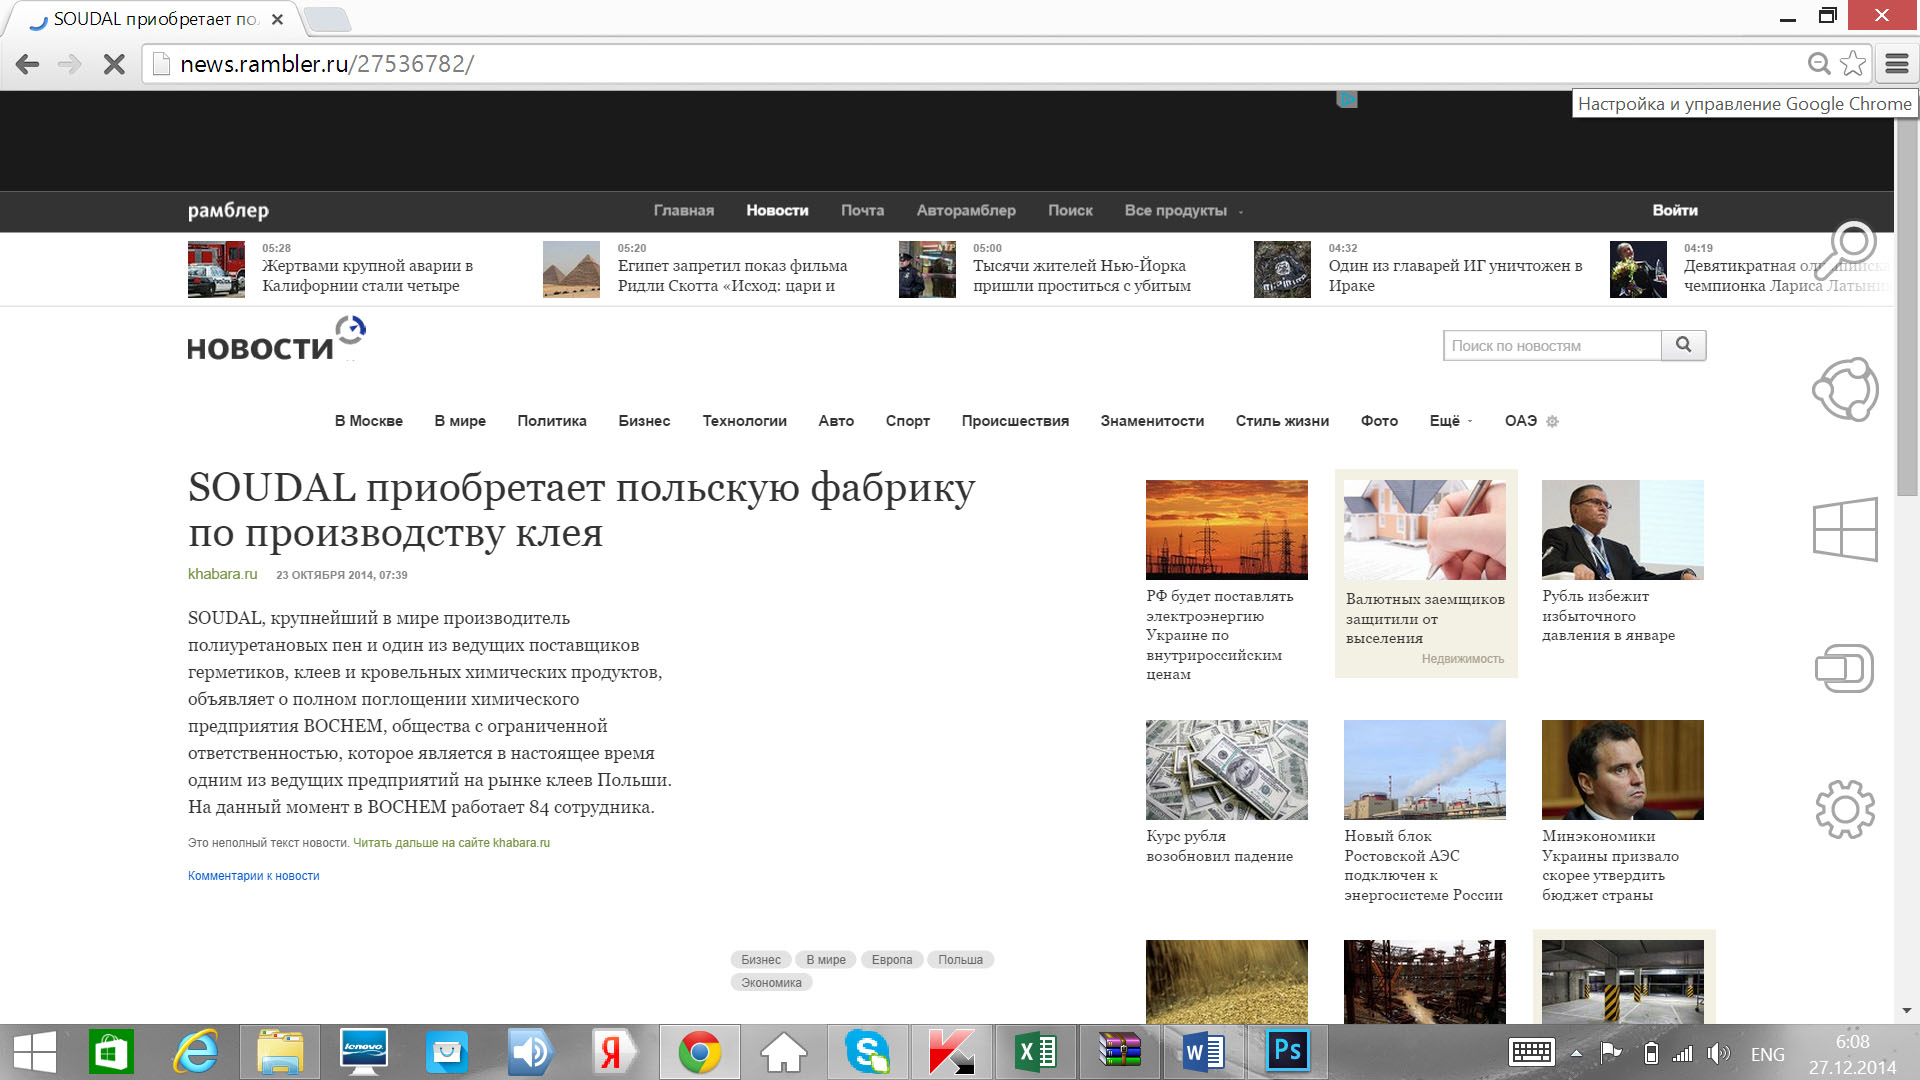Screen dimensions: 1920x1080
Task: Open the khabara.ru source link
Action: point(222,574)
